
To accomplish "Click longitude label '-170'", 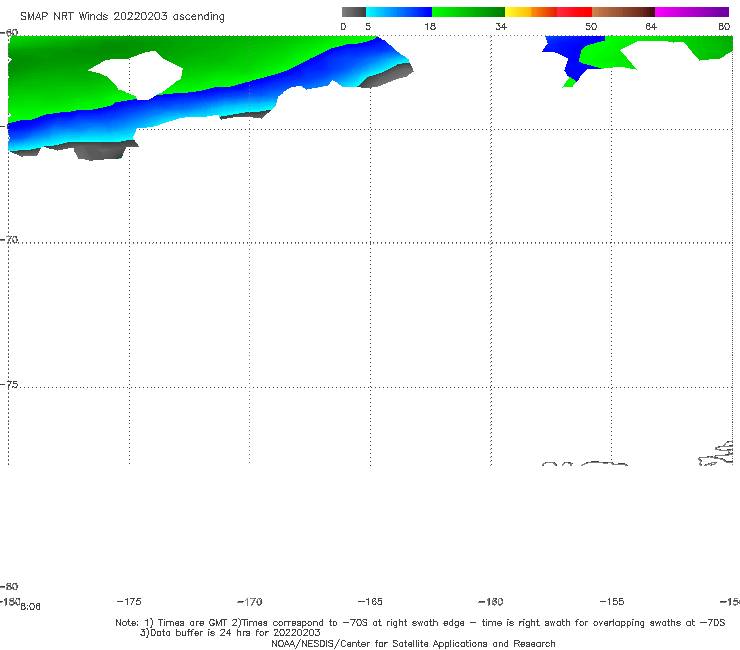I will tap(250, 601).
